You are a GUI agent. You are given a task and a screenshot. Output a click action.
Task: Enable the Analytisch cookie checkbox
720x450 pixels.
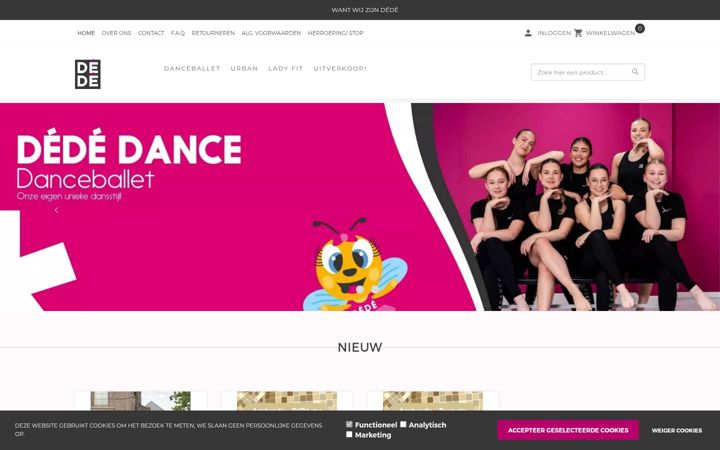403,424
